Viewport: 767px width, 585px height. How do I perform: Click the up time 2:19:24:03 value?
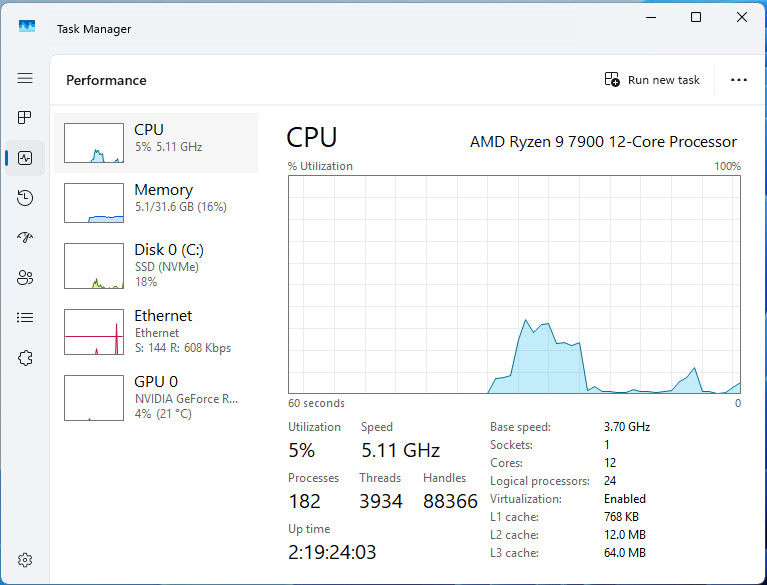(x=332, y=553)
